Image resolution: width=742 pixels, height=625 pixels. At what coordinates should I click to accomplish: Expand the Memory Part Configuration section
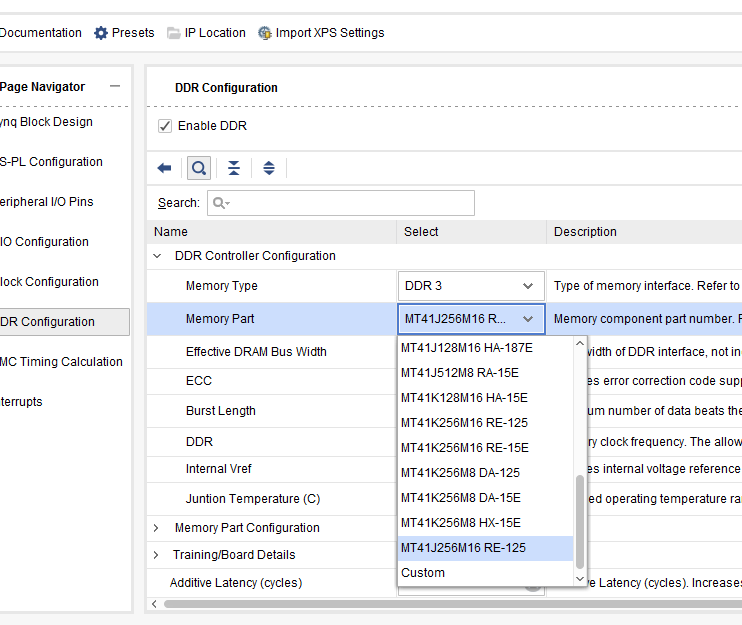pos(157,528)
